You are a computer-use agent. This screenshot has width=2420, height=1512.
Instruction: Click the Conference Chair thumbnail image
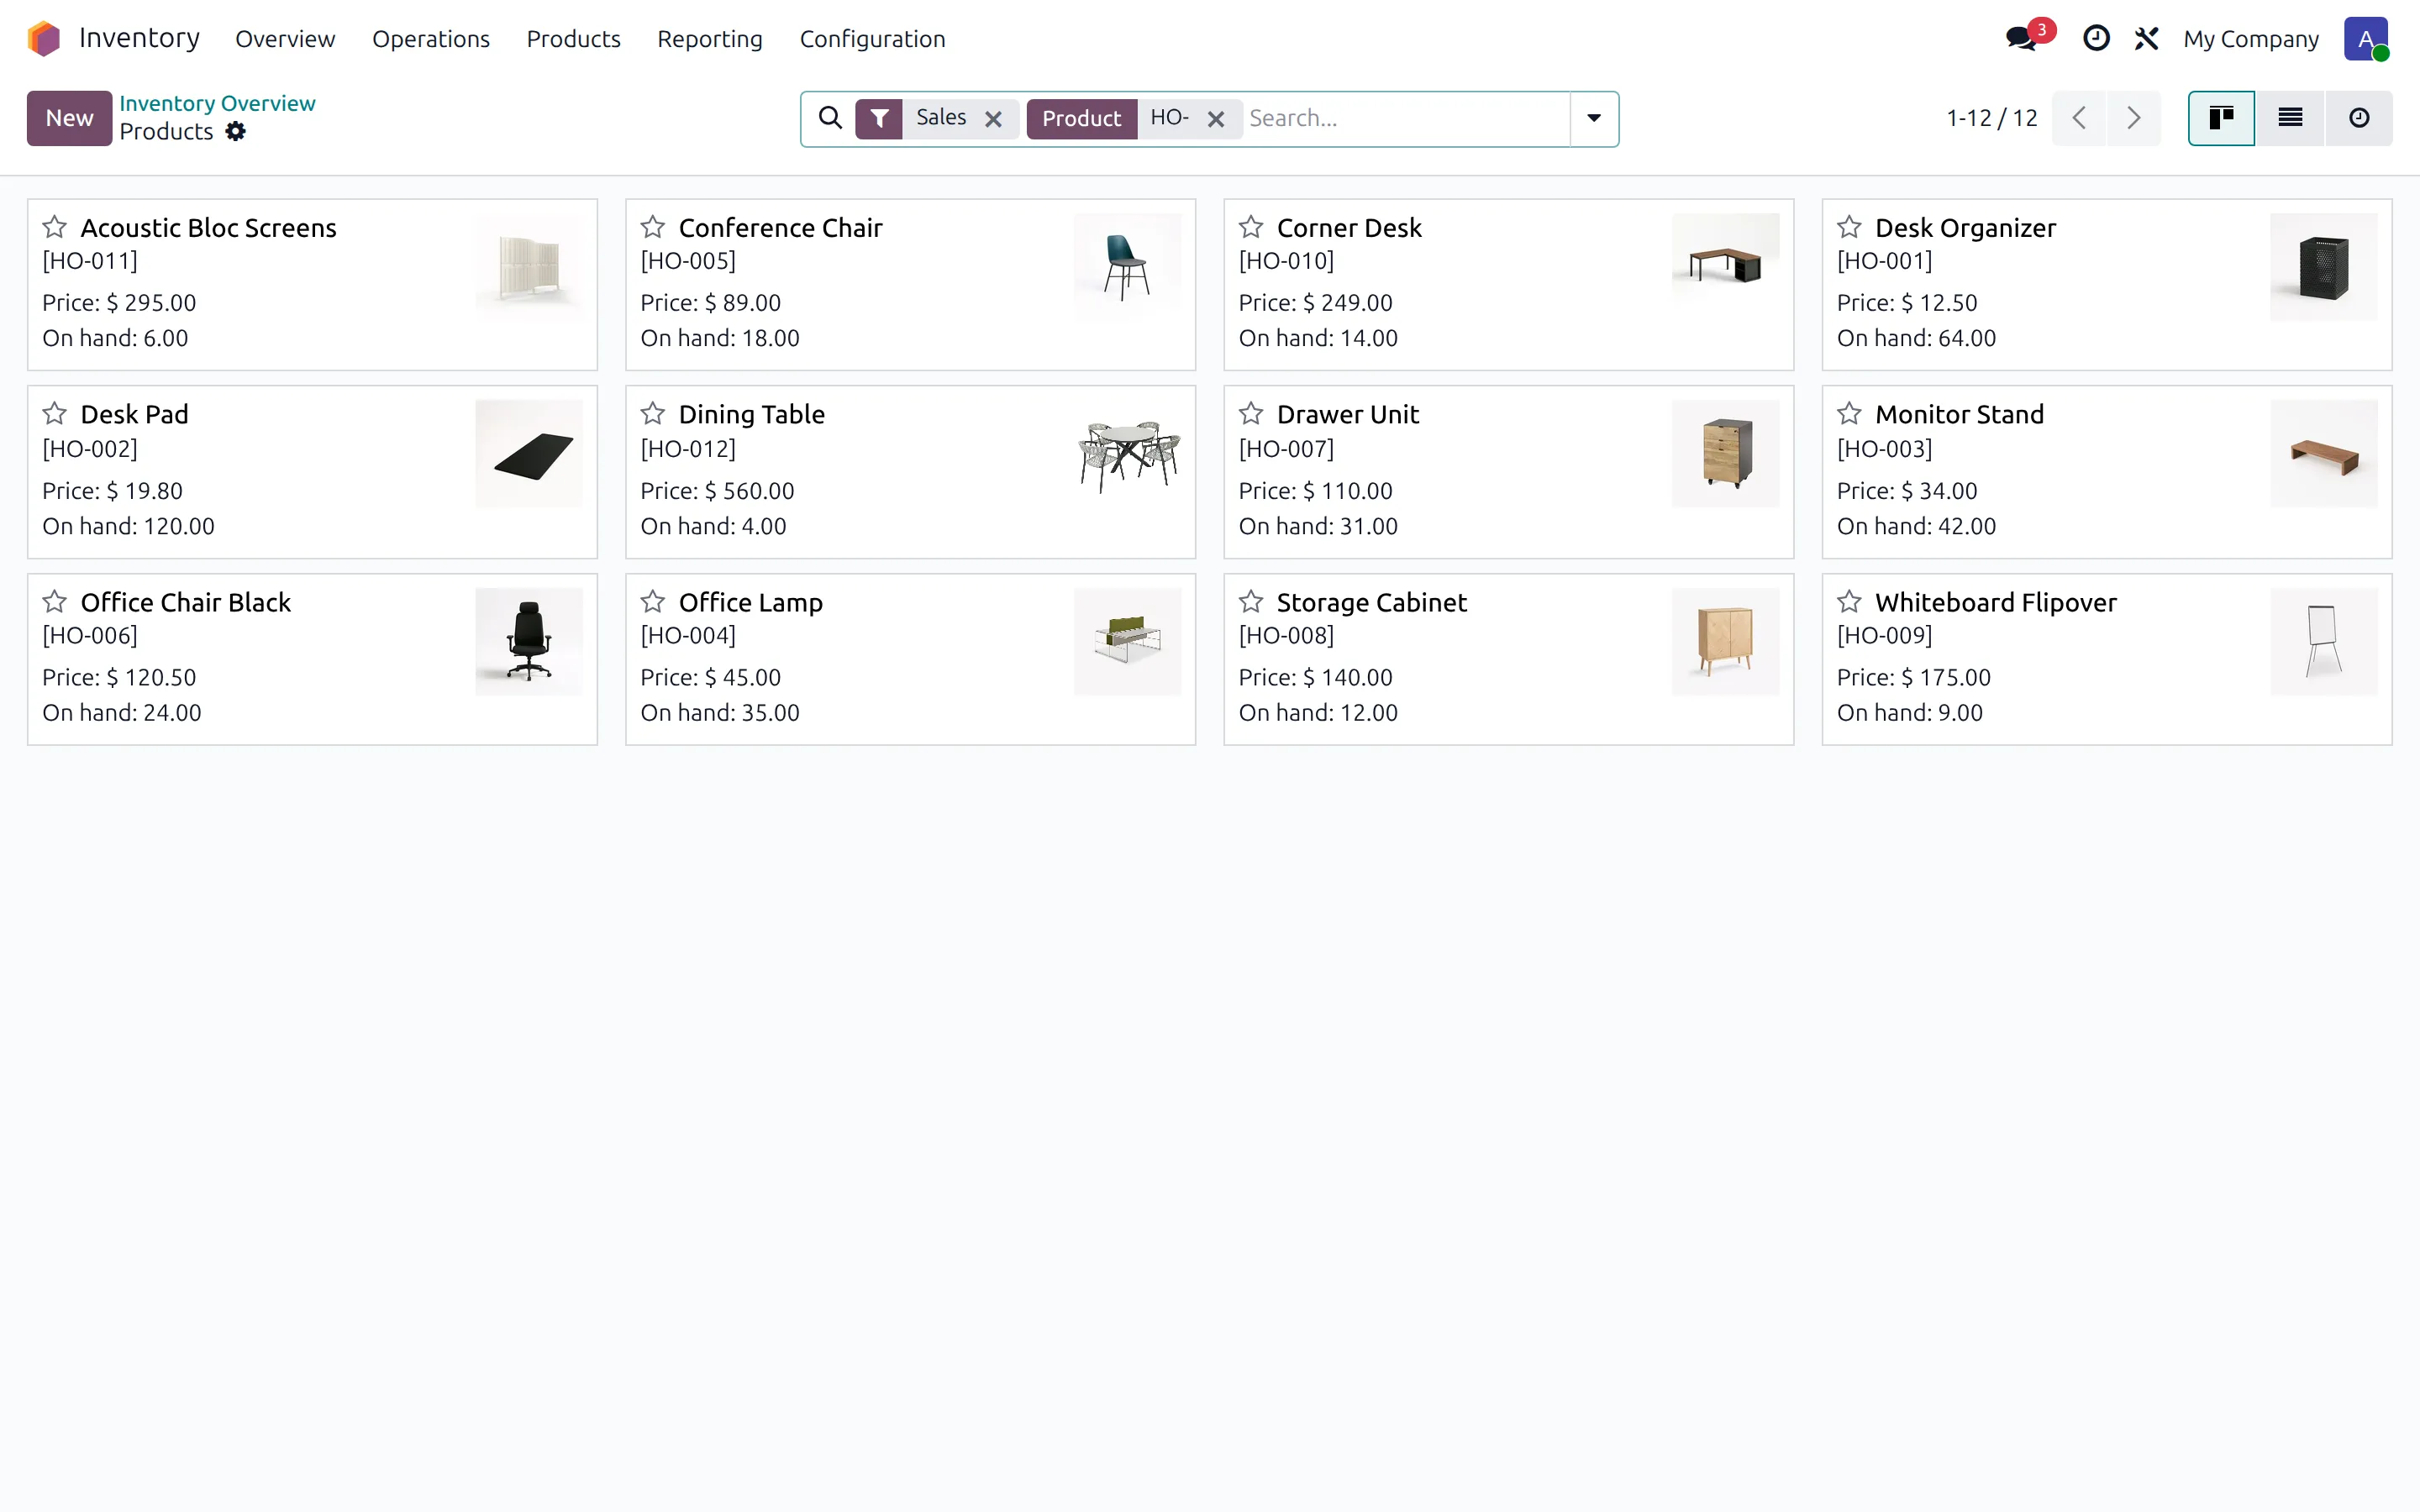click(1127, 266)
